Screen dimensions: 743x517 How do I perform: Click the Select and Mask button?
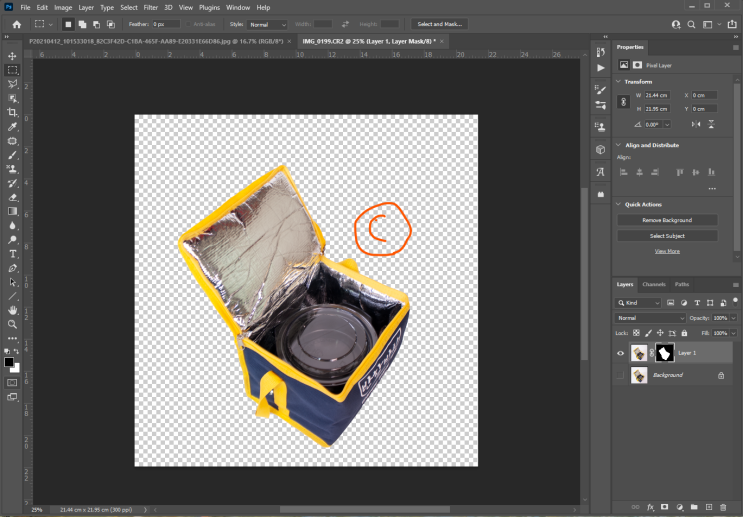(440, 24)
